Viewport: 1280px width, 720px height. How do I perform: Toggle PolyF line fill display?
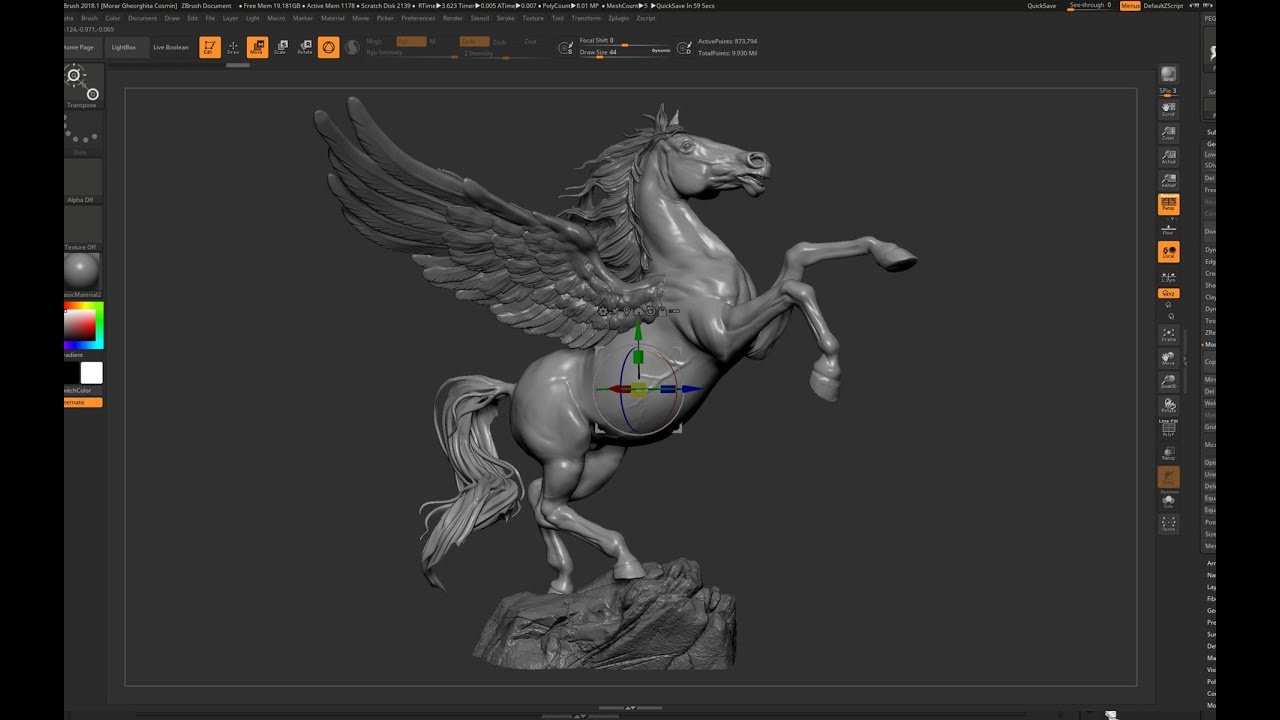tap(1168, 429)
